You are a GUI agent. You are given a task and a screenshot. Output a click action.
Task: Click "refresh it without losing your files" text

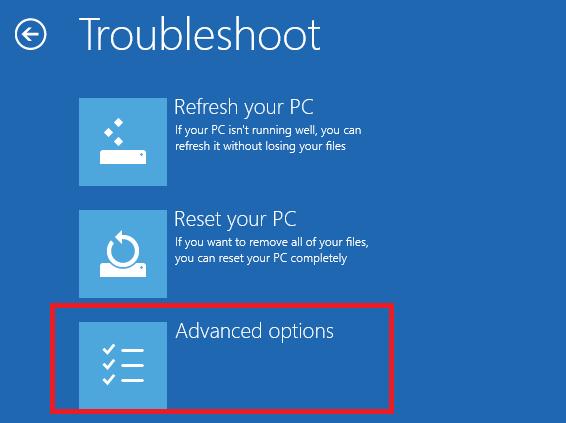point(260,146)
